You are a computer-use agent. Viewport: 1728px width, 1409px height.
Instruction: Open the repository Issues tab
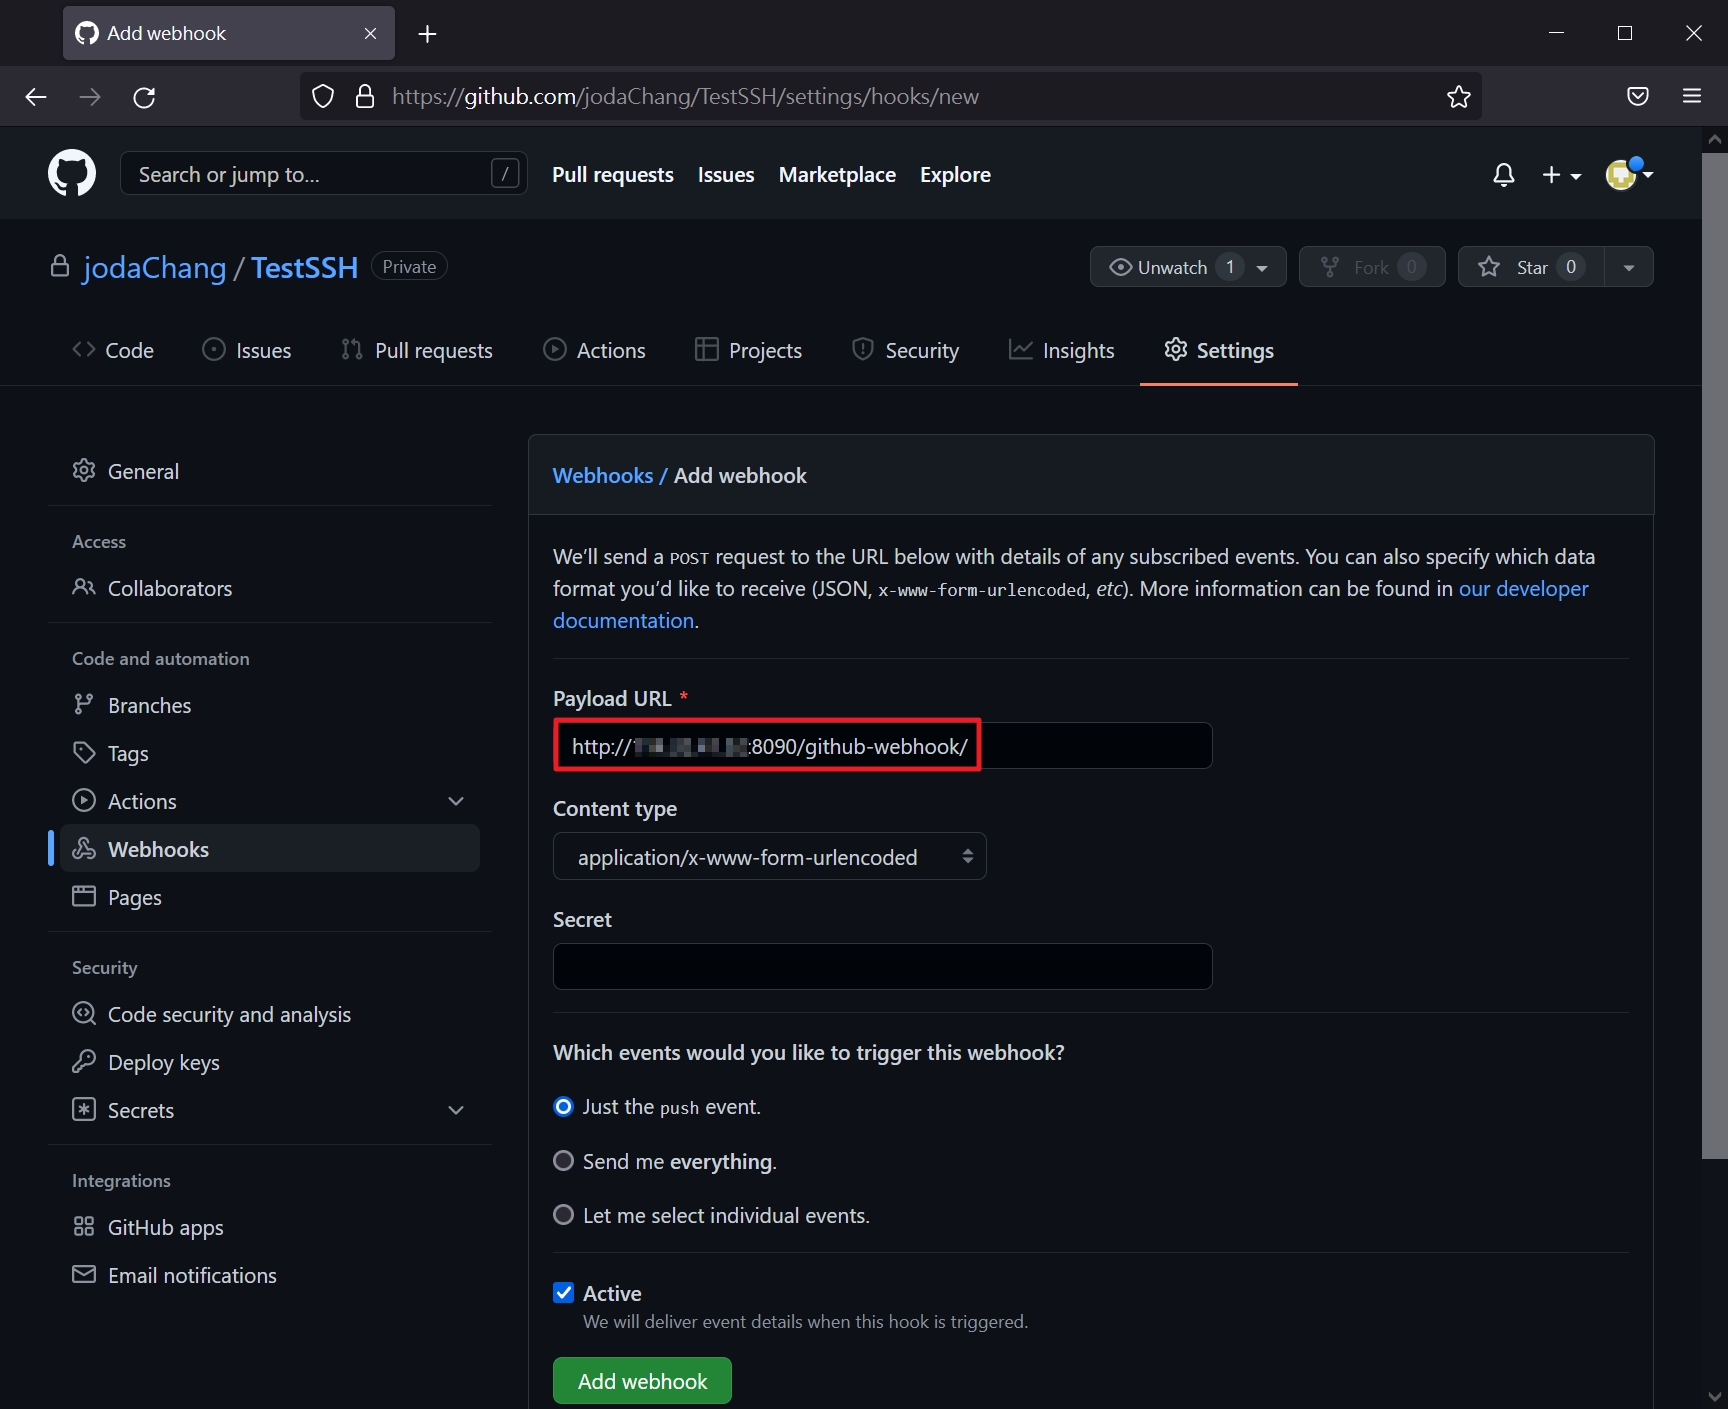(x=246, y=351)
